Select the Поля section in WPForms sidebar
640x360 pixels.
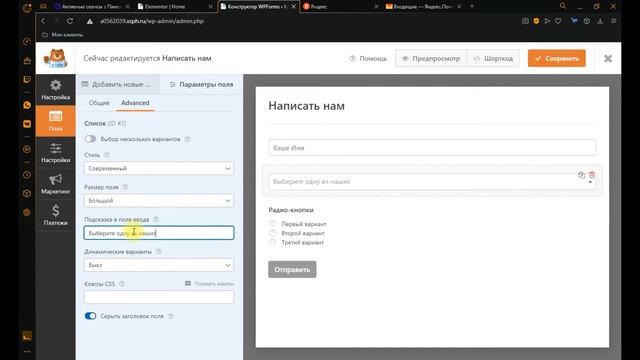[x=56, y=121]
